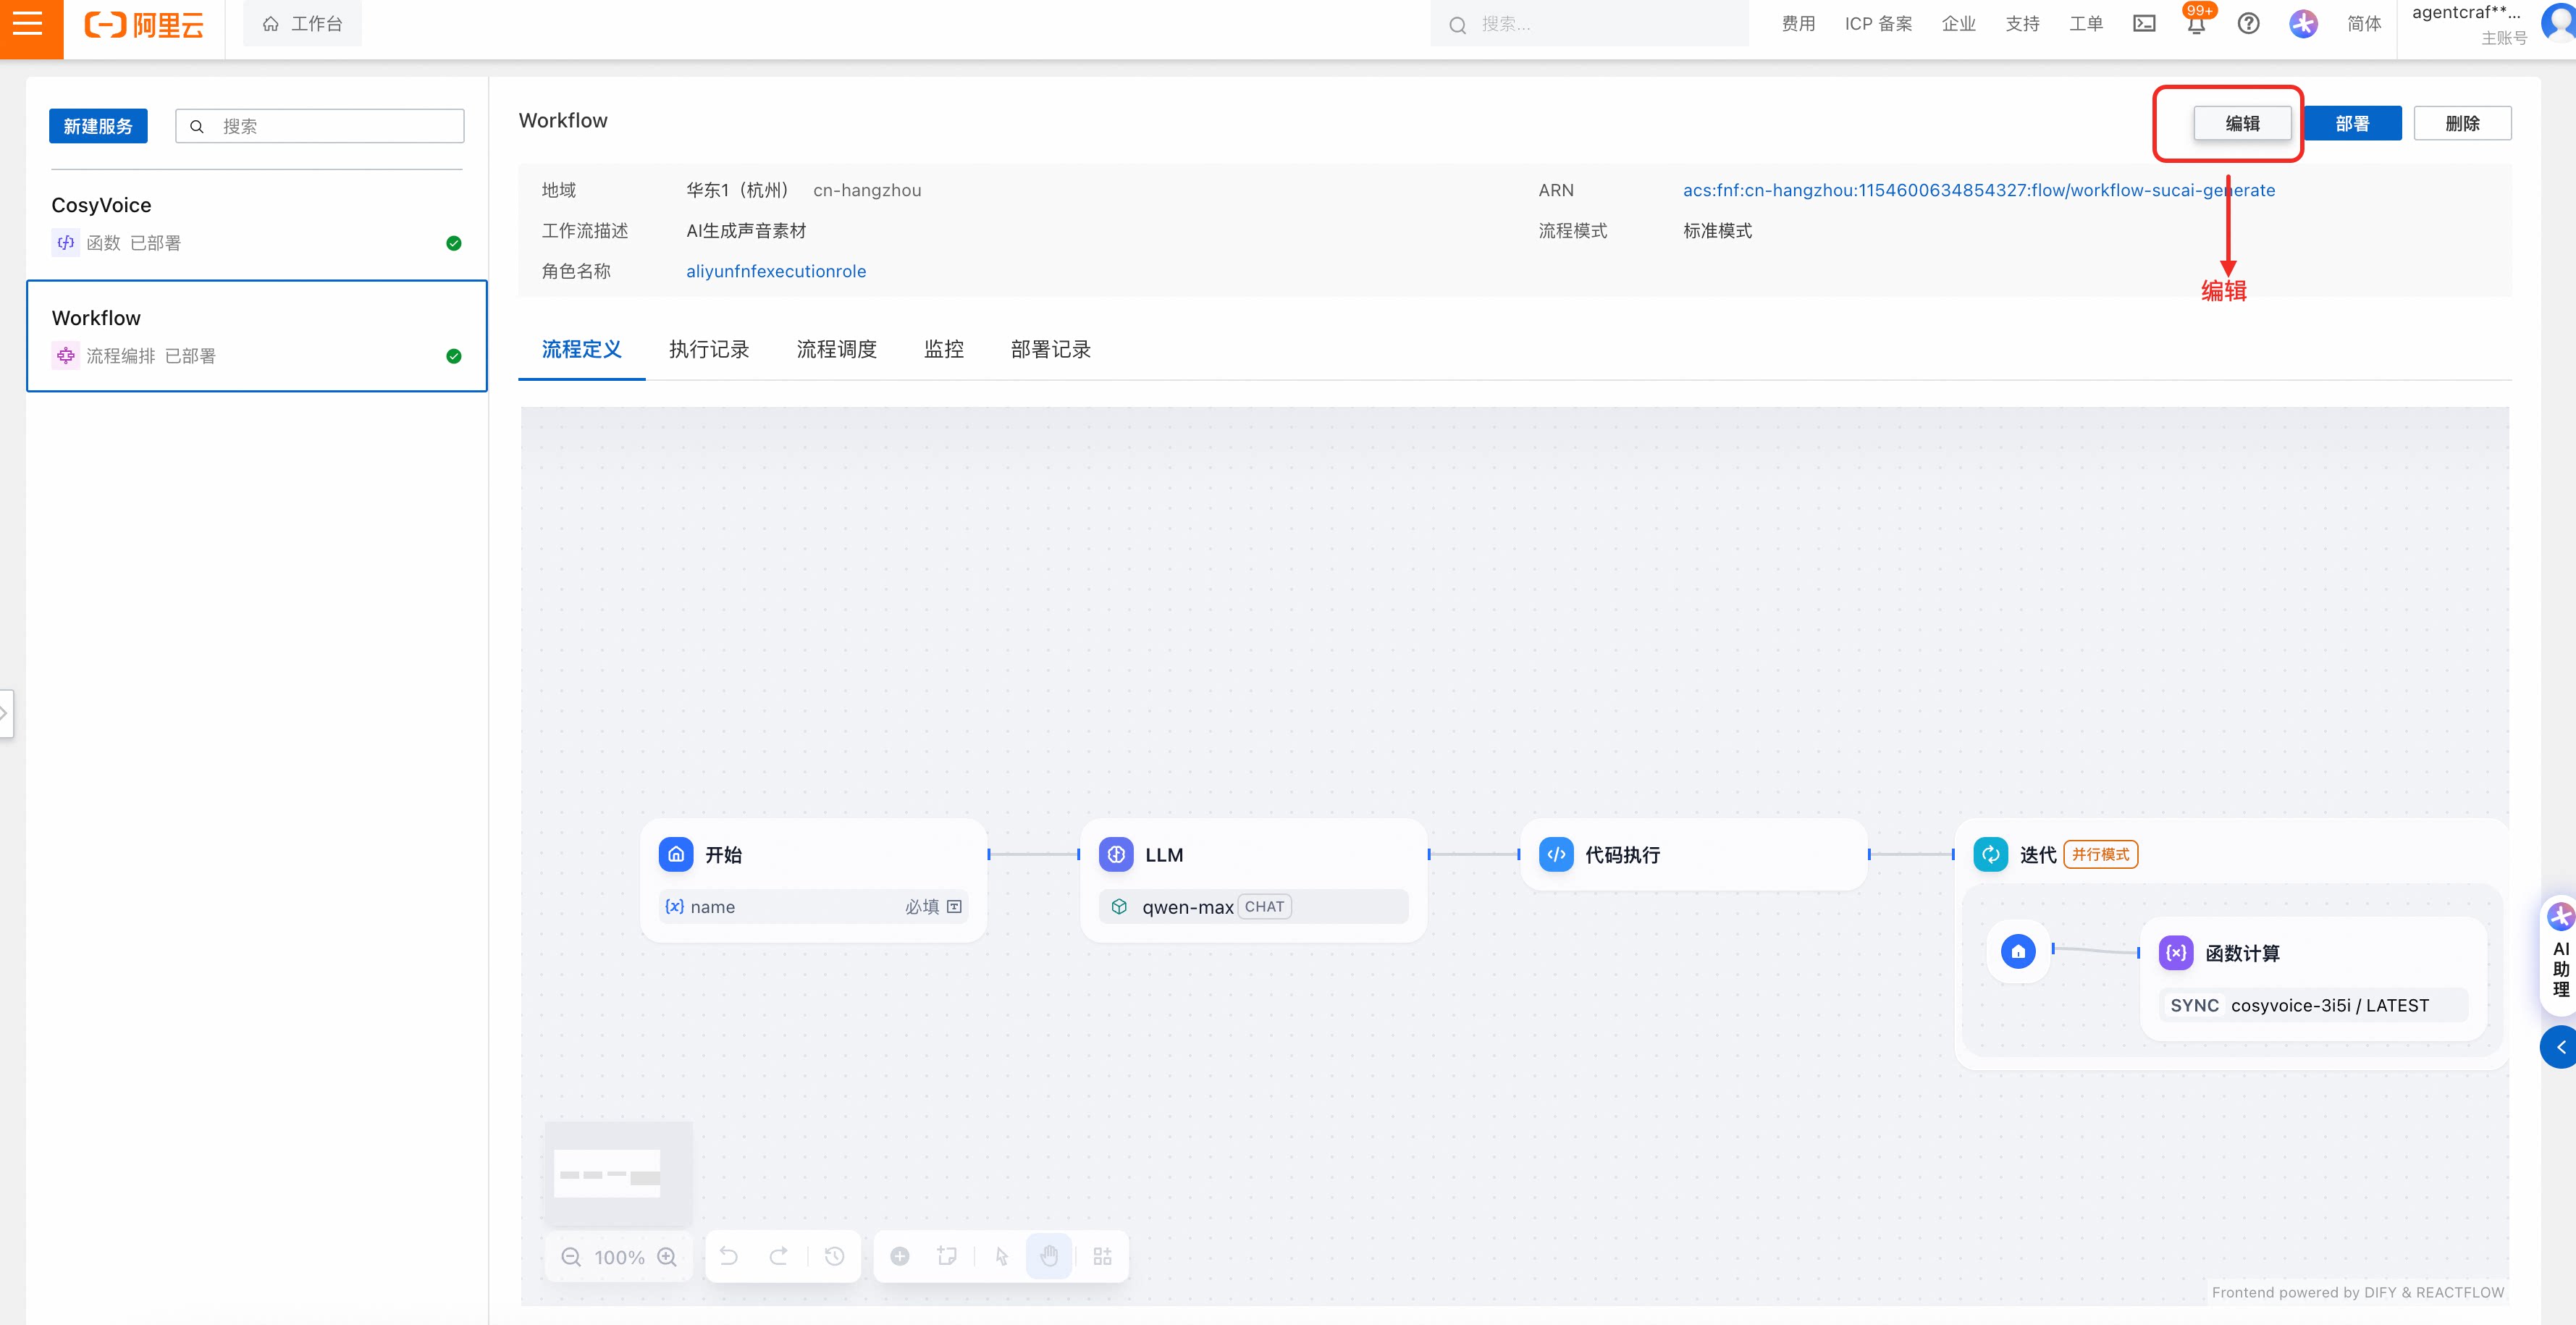Click the add node plus icon
Screen dimensions: 2576x1325
click(x=900, y=1256)
